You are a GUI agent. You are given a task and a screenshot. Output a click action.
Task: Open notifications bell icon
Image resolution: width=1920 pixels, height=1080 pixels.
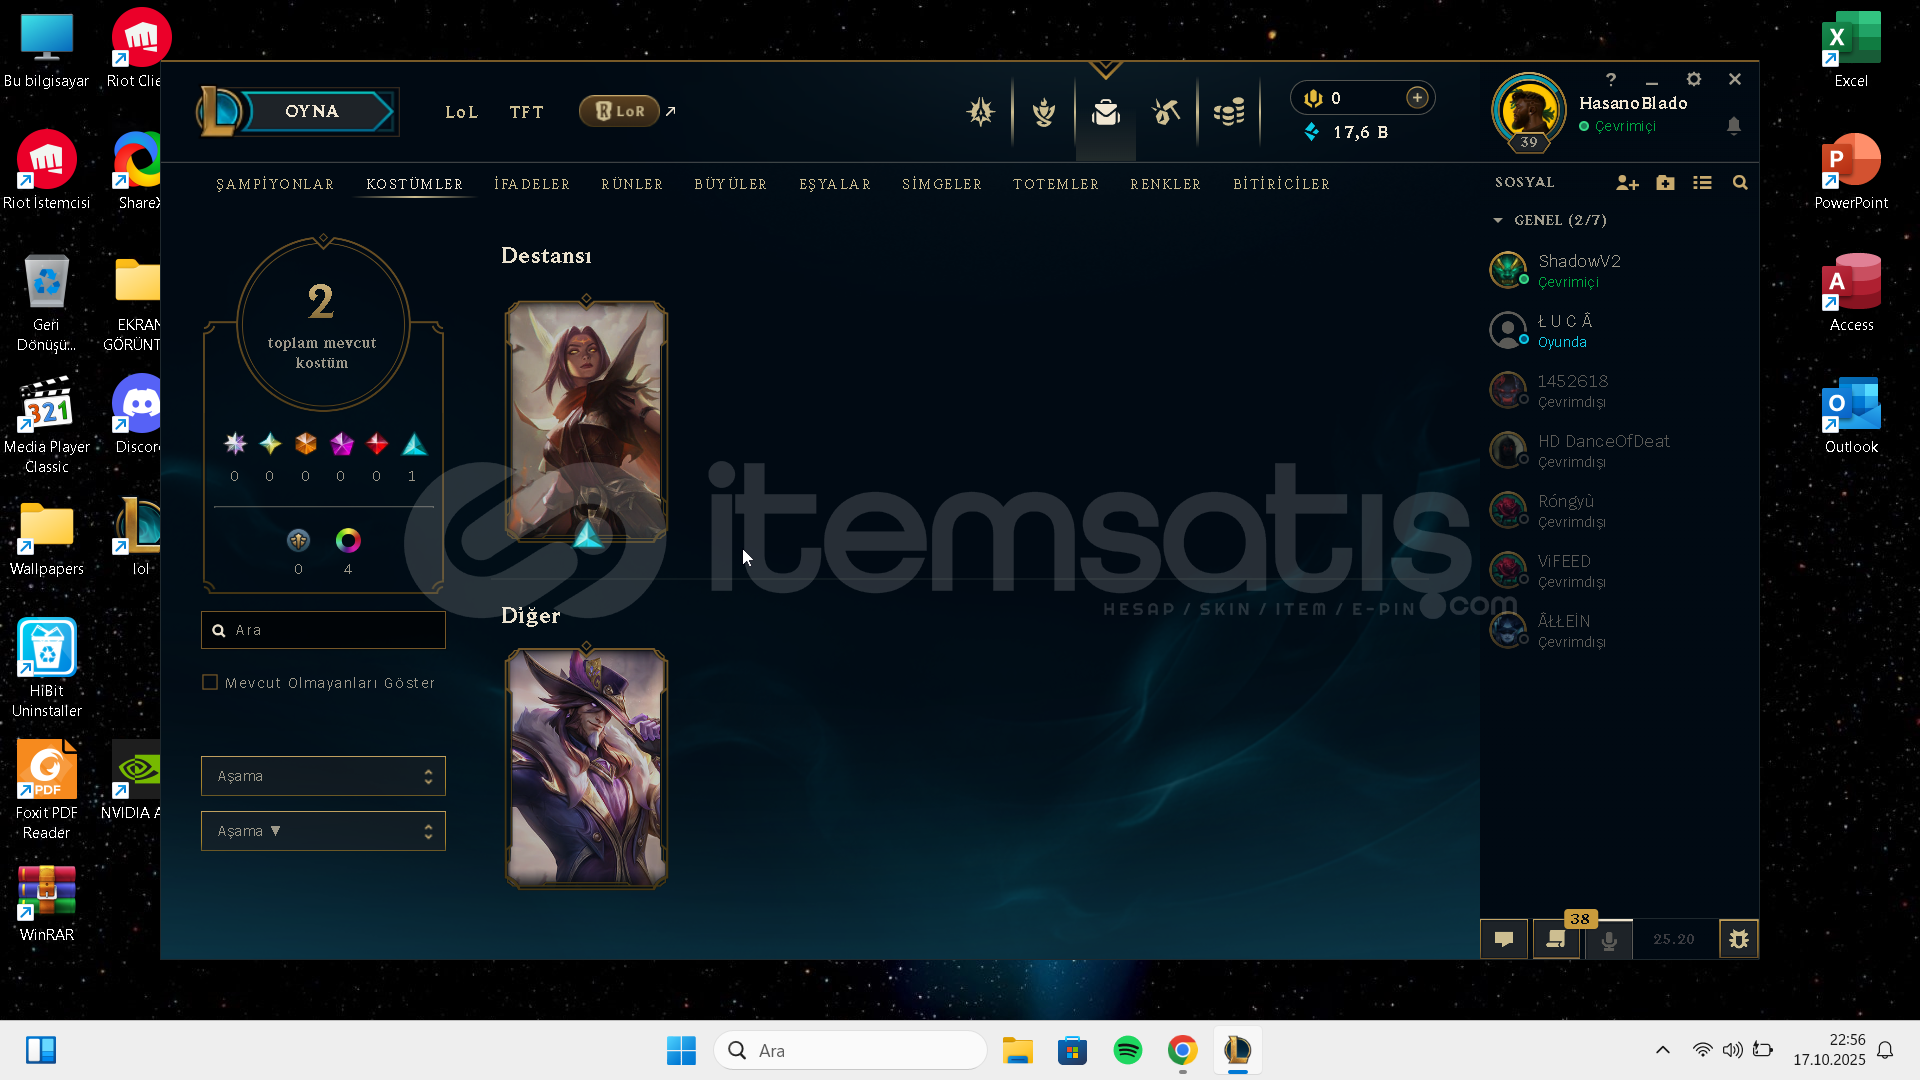pyautogui.click(x=1734, y=126)
